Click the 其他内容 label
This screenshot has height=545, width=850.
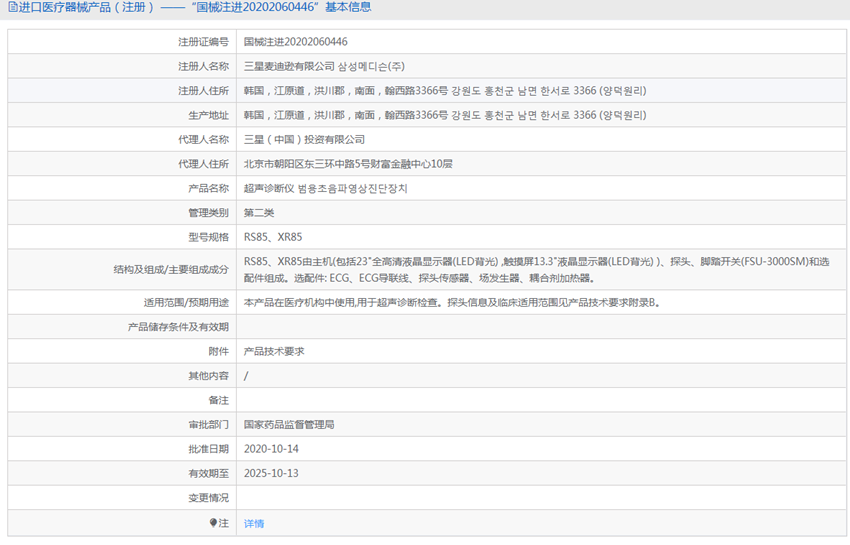pos(208,376)
